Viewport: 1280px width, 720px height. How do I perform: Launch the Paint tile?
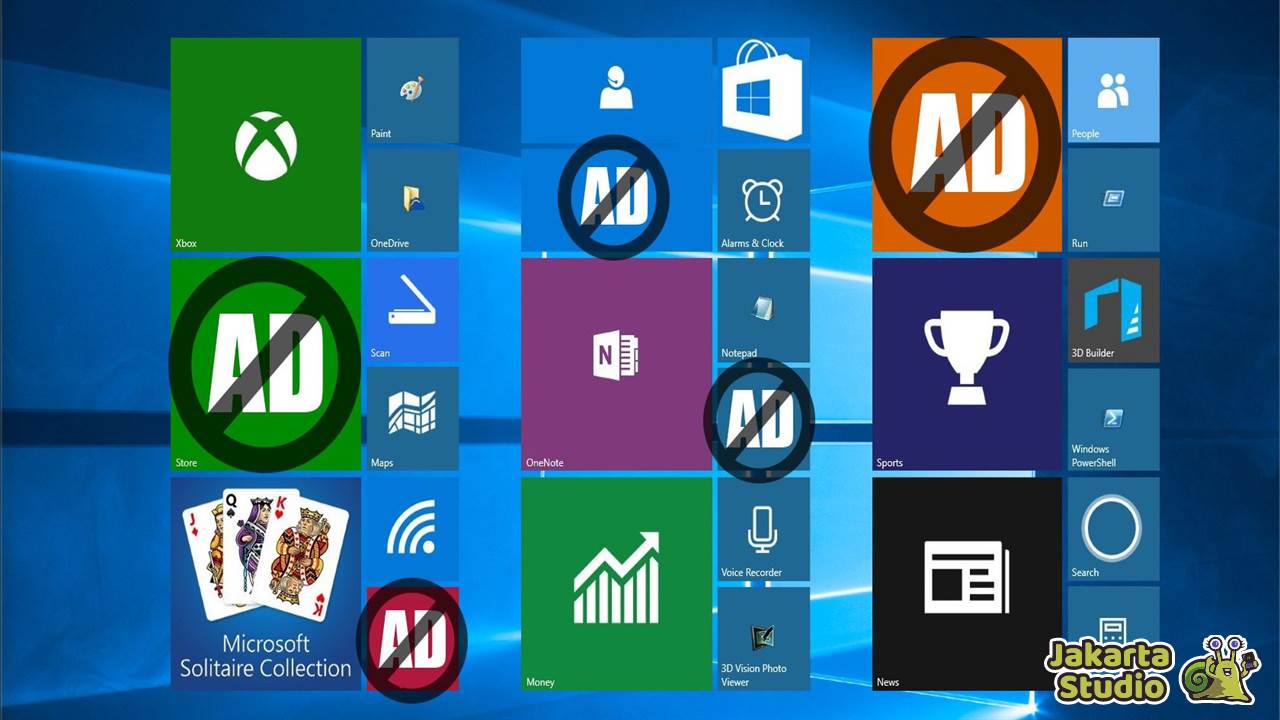pyautogui.click(x=412, y=90)
